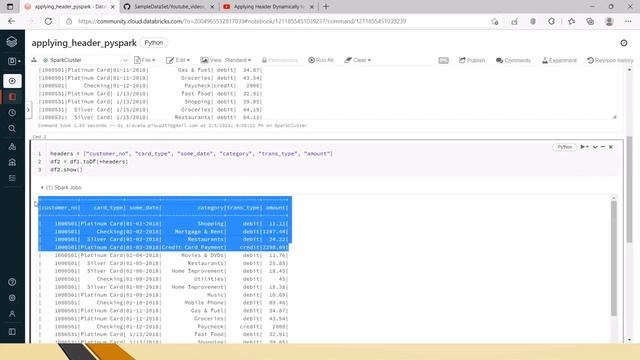This screenshot has width=640, height=360.
Task: Open the Clear dropdown menu
Action: tap(358, 60)
